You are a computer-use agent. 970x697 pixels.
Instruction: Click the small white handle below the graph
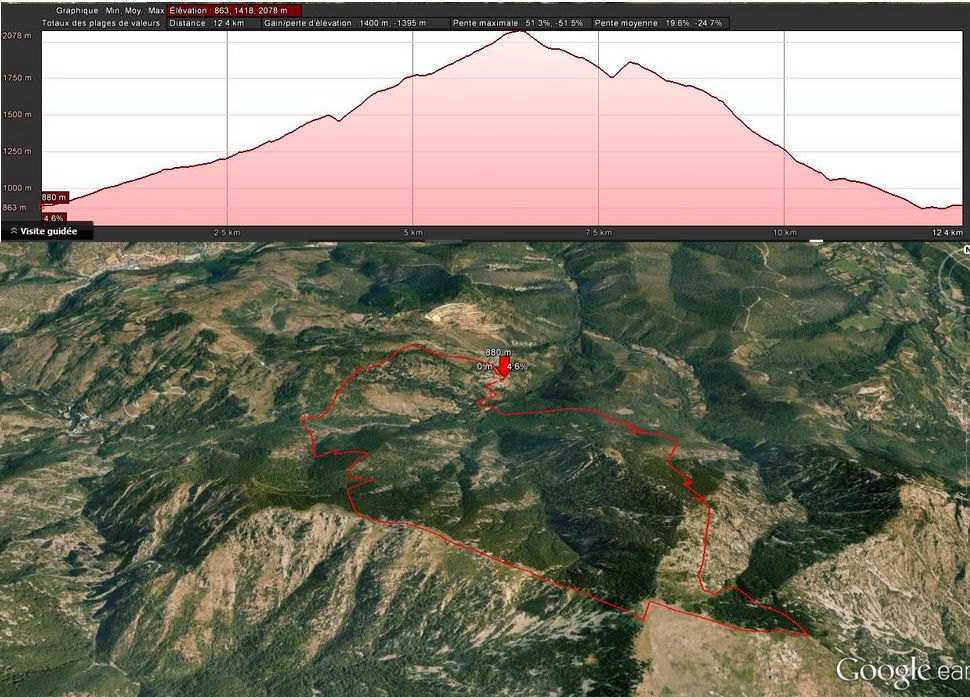[x=816, y=241]
